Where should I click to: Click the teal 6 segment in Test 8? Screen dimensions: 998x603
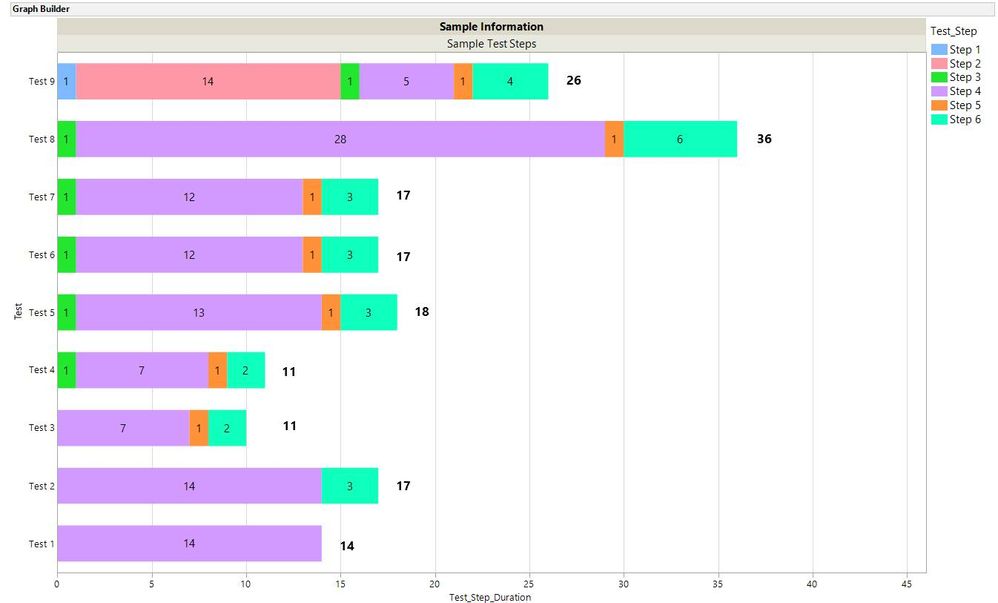[x=680, y=139]
